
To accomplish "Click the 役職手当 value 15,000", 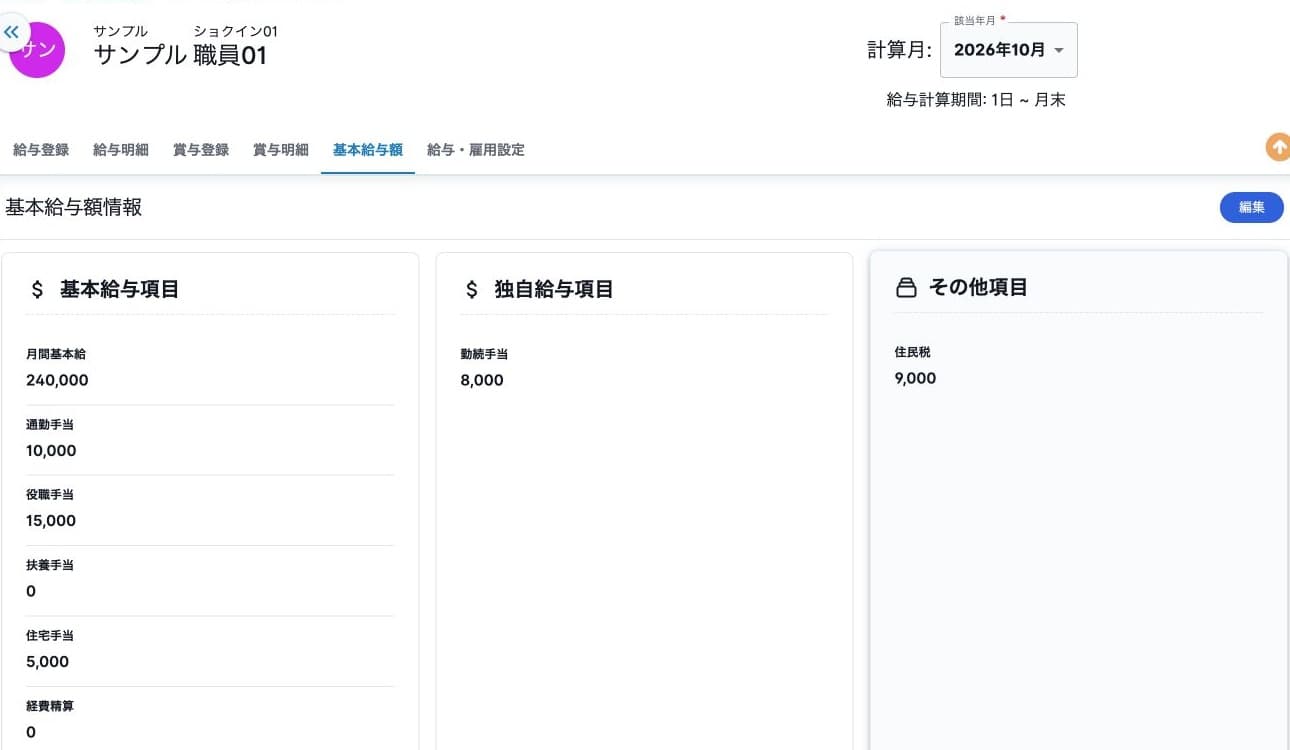I will coord(51,521).
